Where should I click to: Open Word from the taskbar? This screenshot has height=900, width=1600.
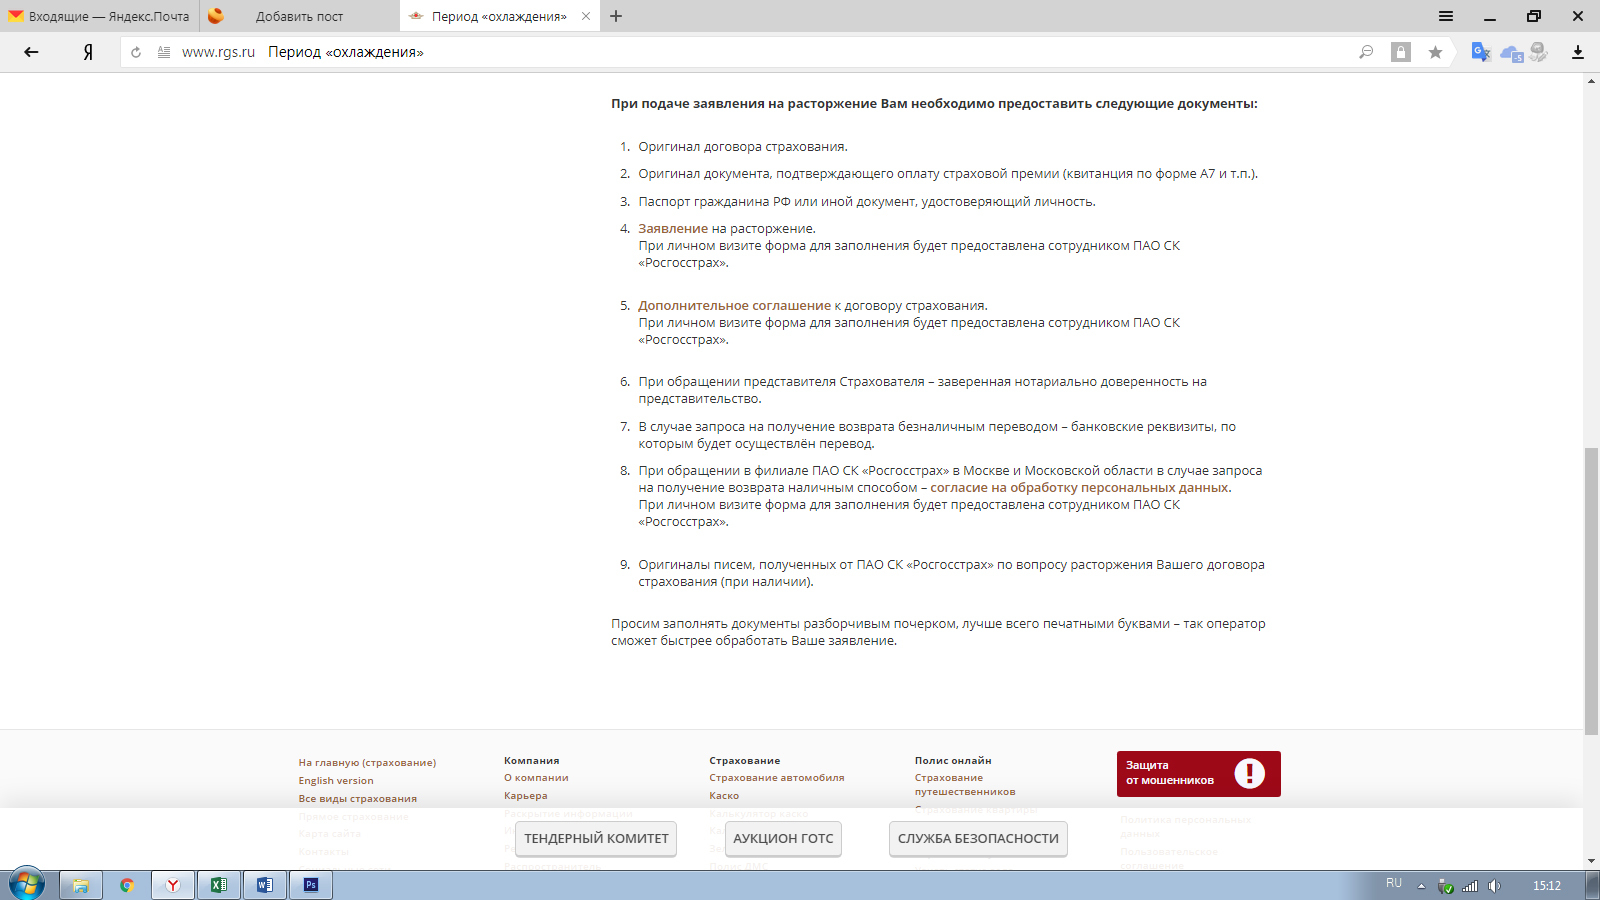point(265,885)
